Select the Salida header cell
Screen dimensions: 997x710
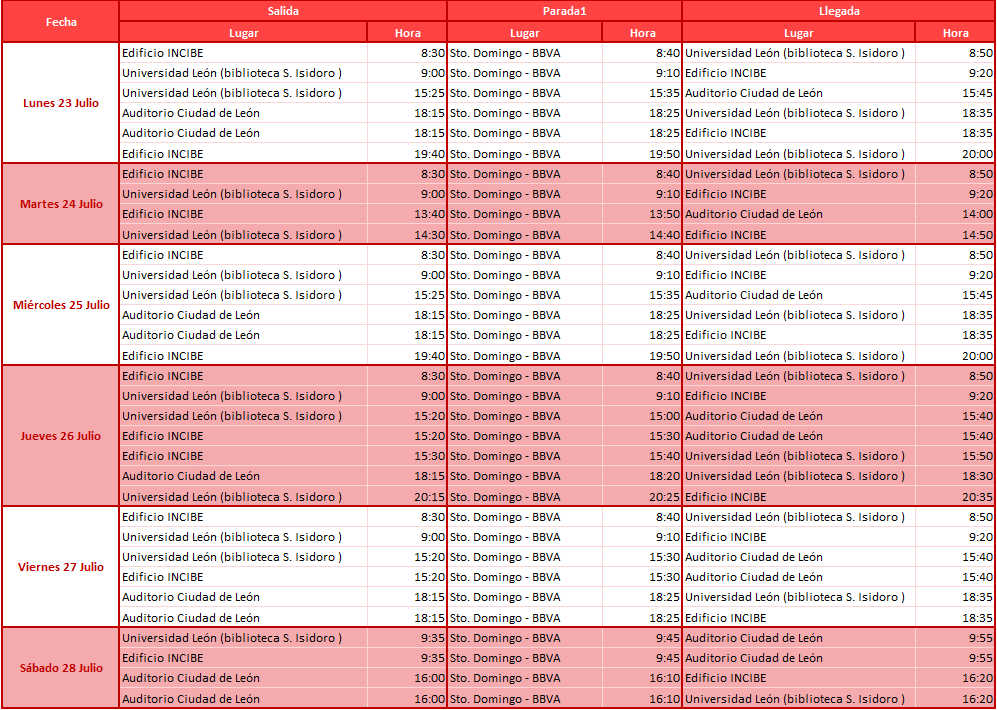point(283,11)
